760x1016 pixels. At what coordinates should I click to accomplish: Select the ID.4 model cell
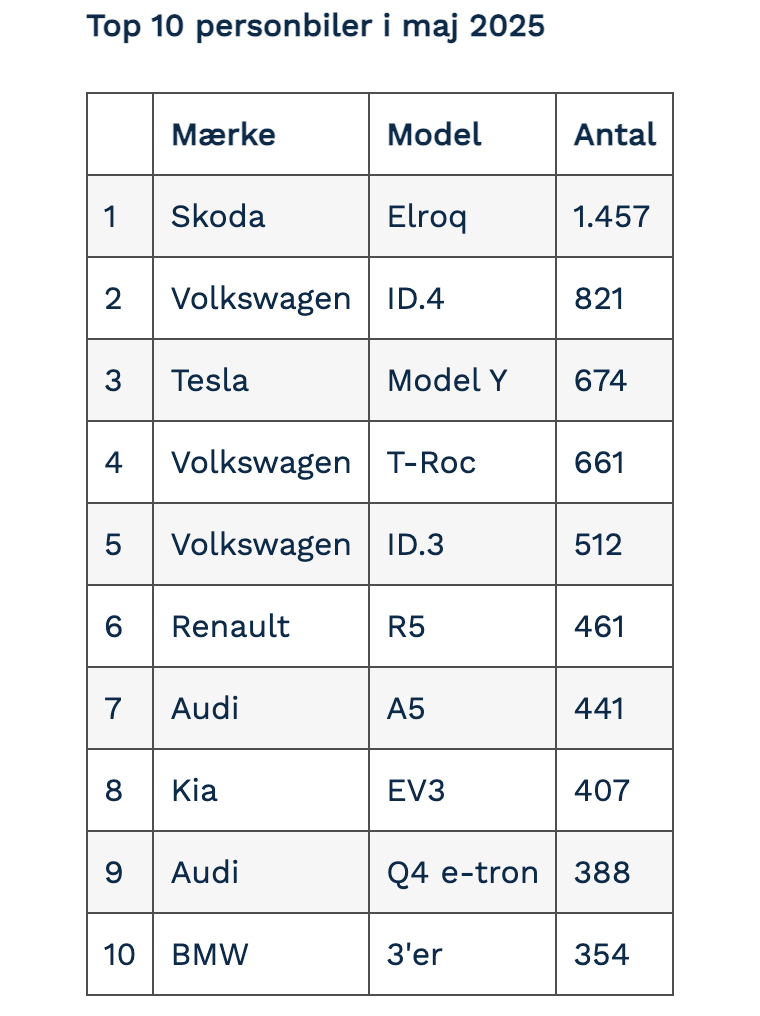tap(415, 299)
